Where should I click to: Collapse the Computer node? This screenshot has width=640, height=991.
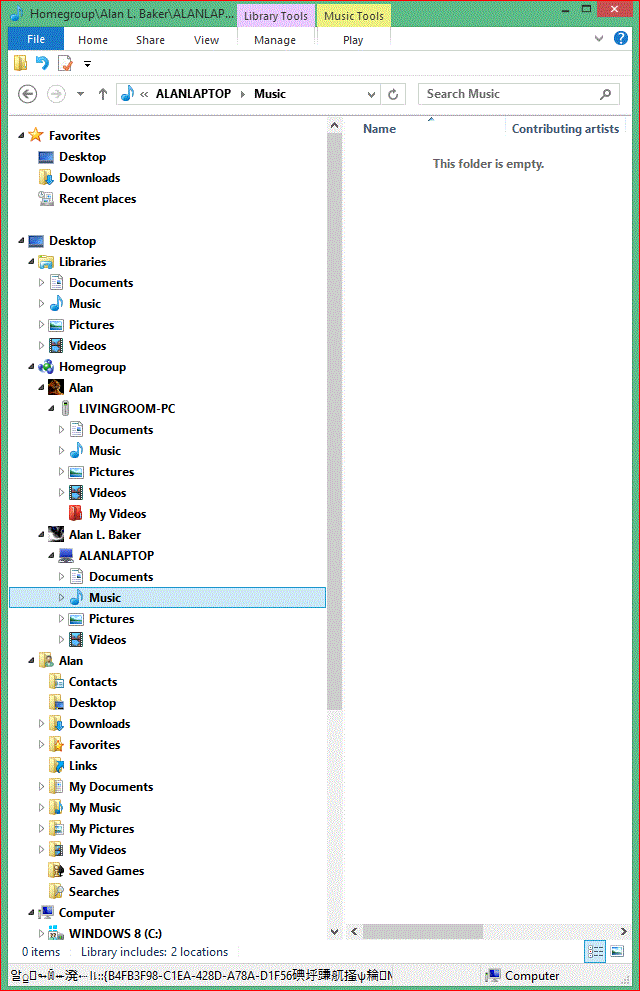(31, 913)
